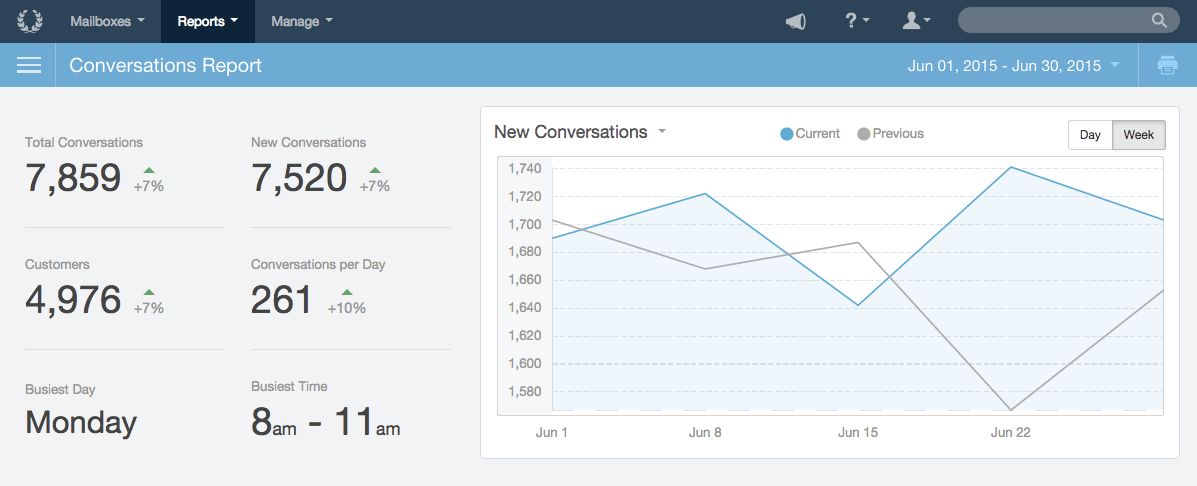Screen dimensions: 1197x486
Task: Switch chart to Day view
Action: point(1090,135)
